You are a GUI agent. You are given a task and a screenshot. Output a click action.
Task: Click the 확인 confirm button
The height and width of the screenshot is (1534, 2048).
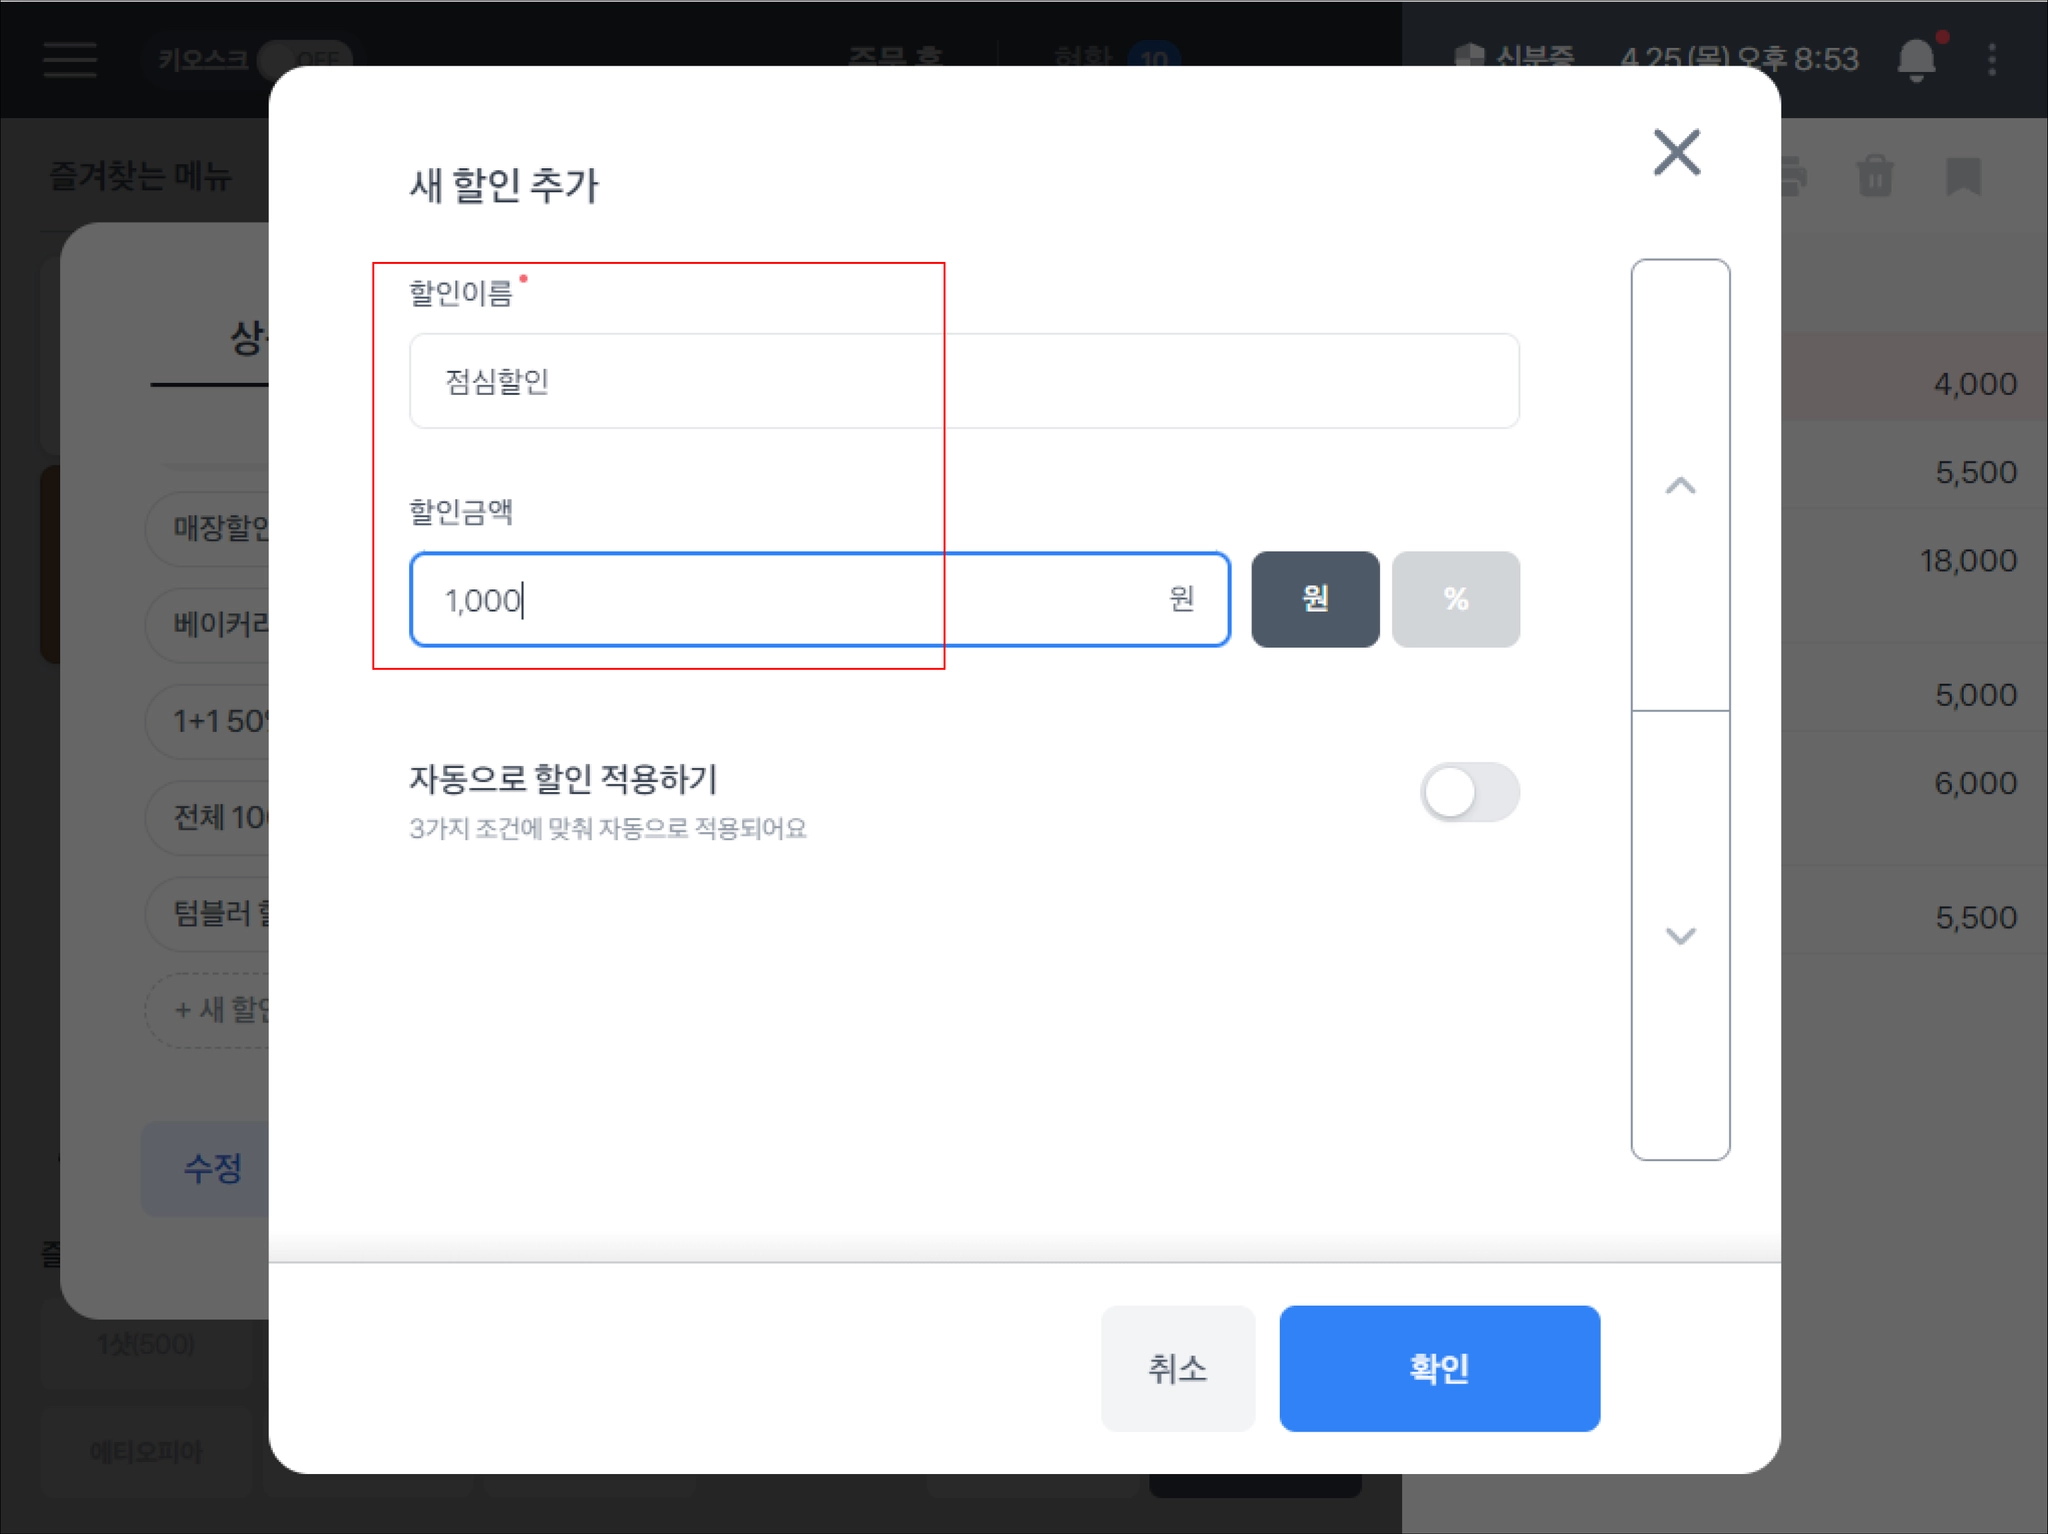click(x=1438, y=1367)
